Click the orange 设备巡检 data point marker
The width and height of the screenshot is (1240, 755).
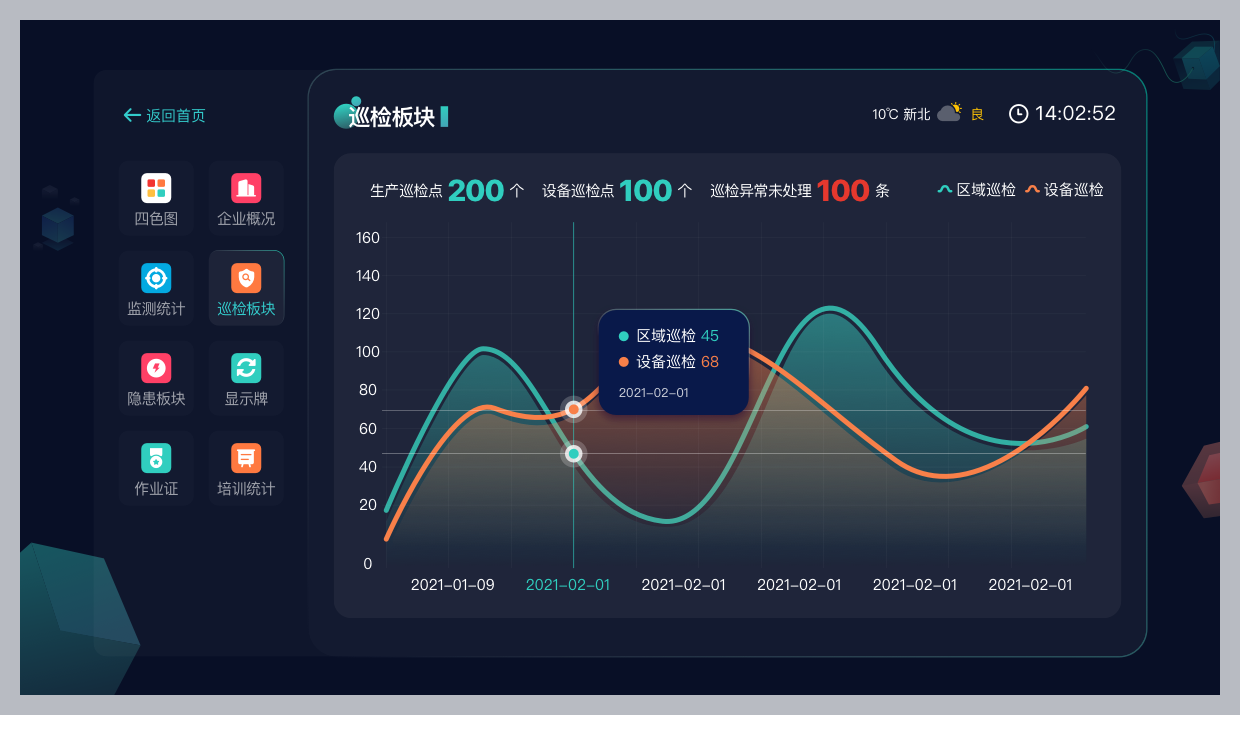(x=574, y=409)
